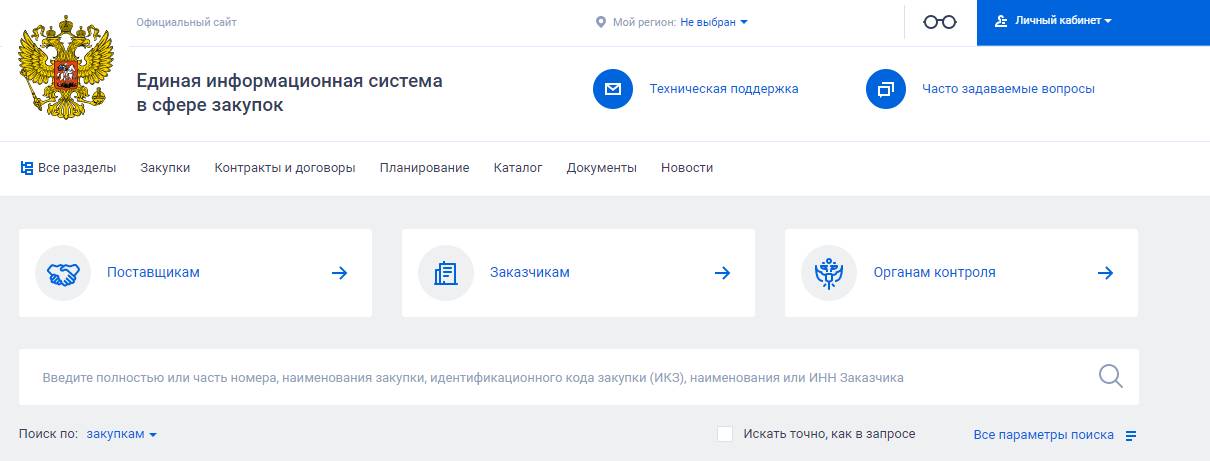Screen dimensions: 1210x461
Task: Open the Новости menu item
Action: [x=687, y=168]
